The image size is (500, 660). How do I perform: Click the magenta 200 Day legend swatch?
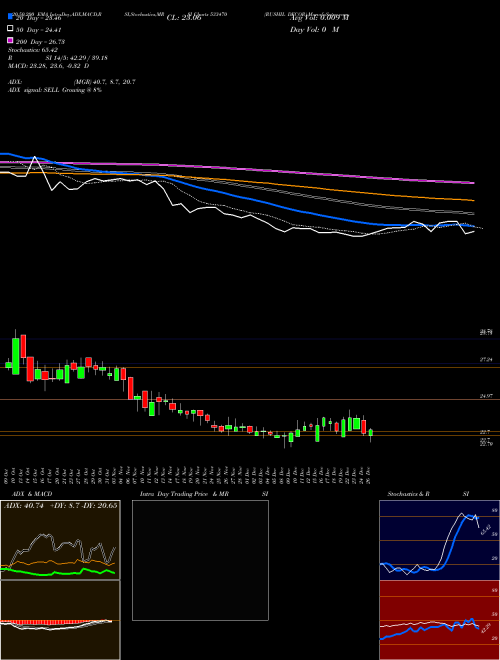tap(10, 41)
